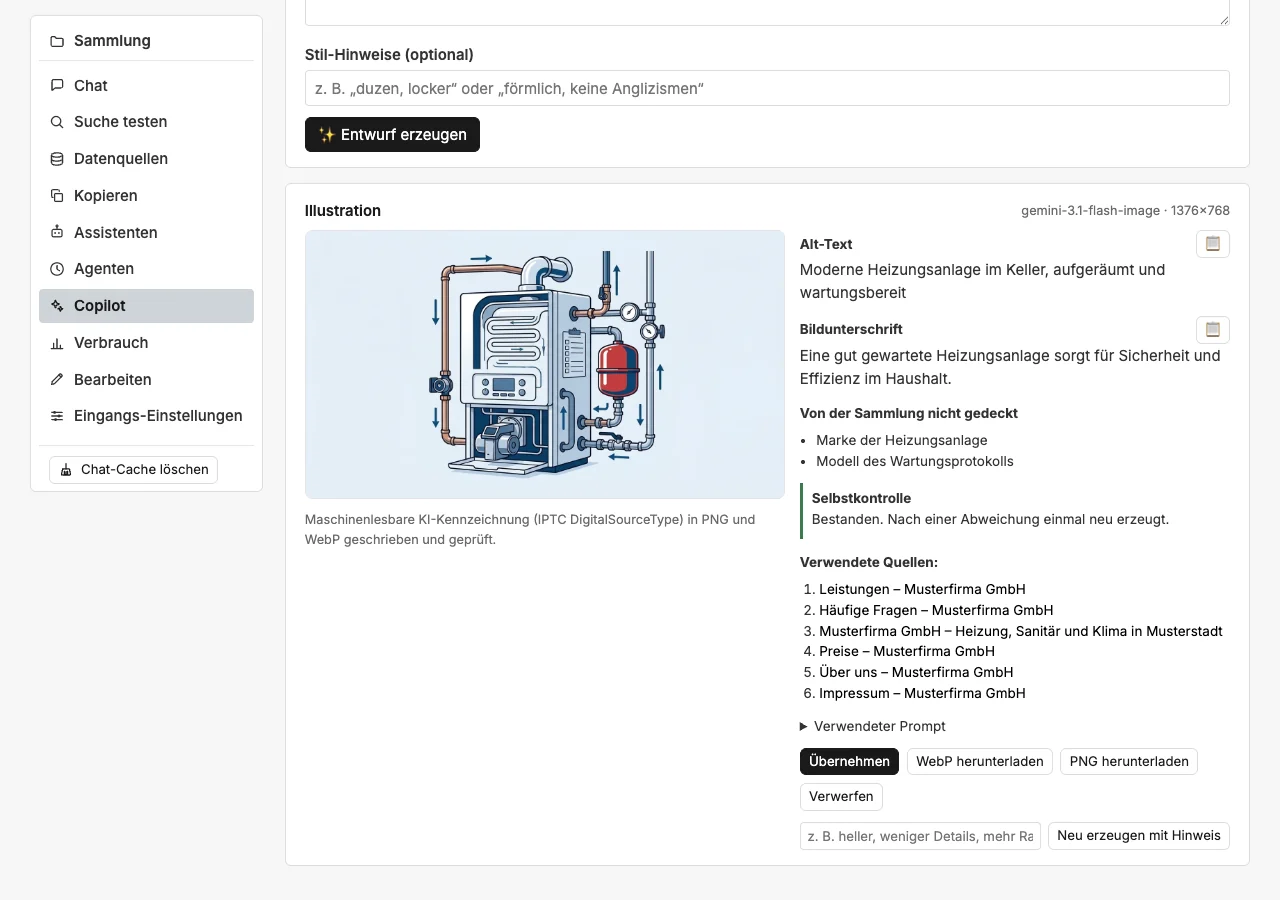Copy the Bildunterschrift with clipboard icon
1280x900 pixels.
(1213, 330)
